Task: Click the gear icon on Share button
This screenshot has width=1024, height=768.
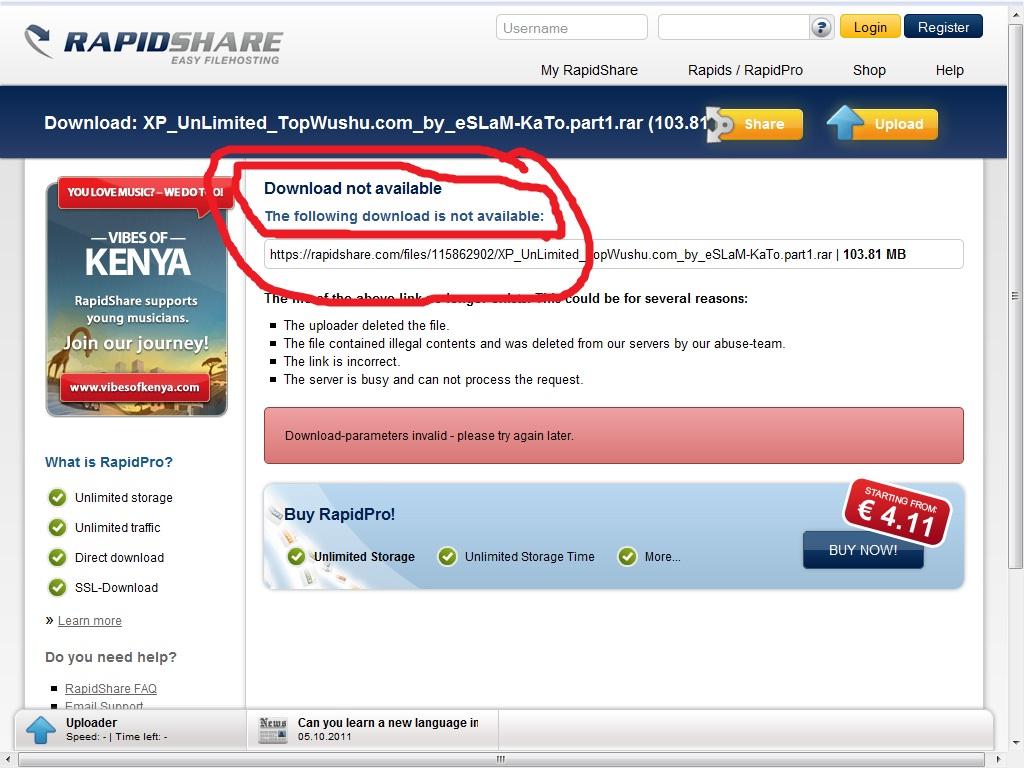Action: click(720, 124)
